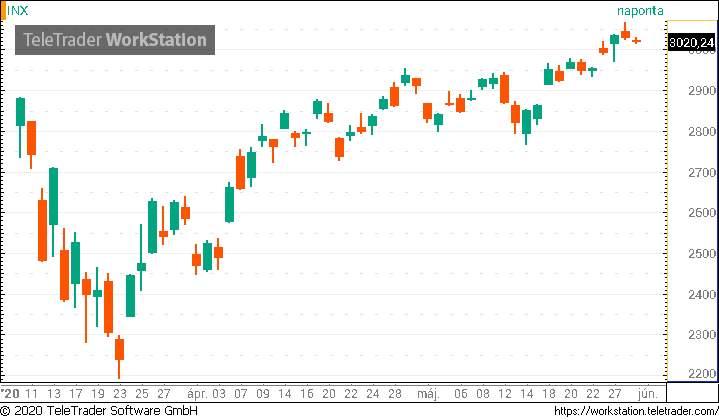This screenshot has height=420, width=719.
Task: Click the 2200 price axis label
Action: (x=702, y=374)
